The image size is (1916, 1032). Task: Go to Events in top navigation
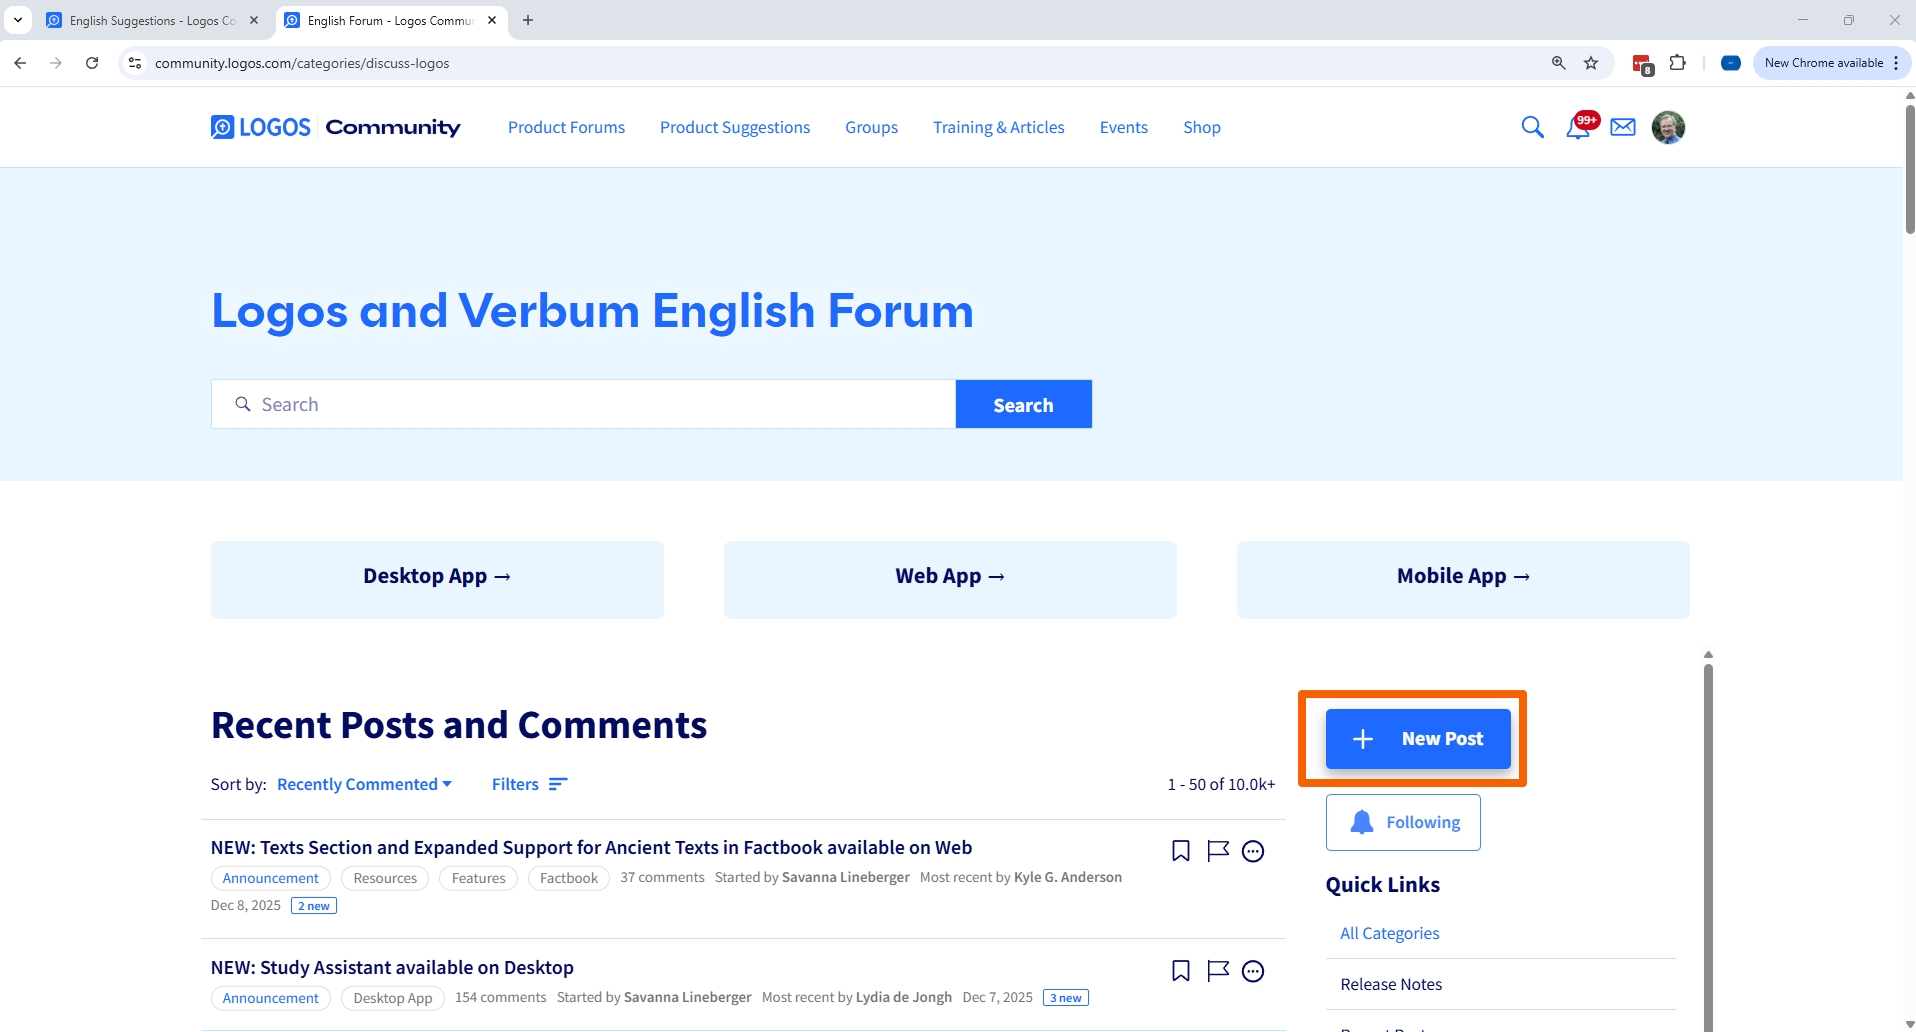coord(1123,127)
